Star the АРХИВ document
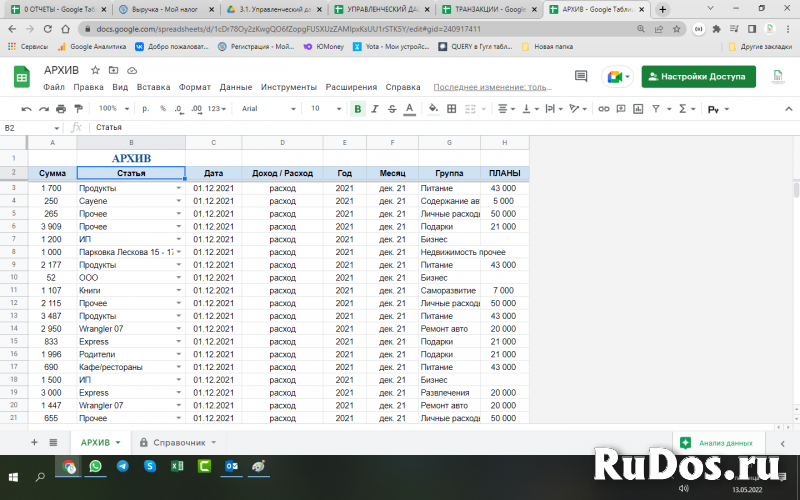Screen dimensions: 800x500 pyautogui.click(x=95, y=71)
